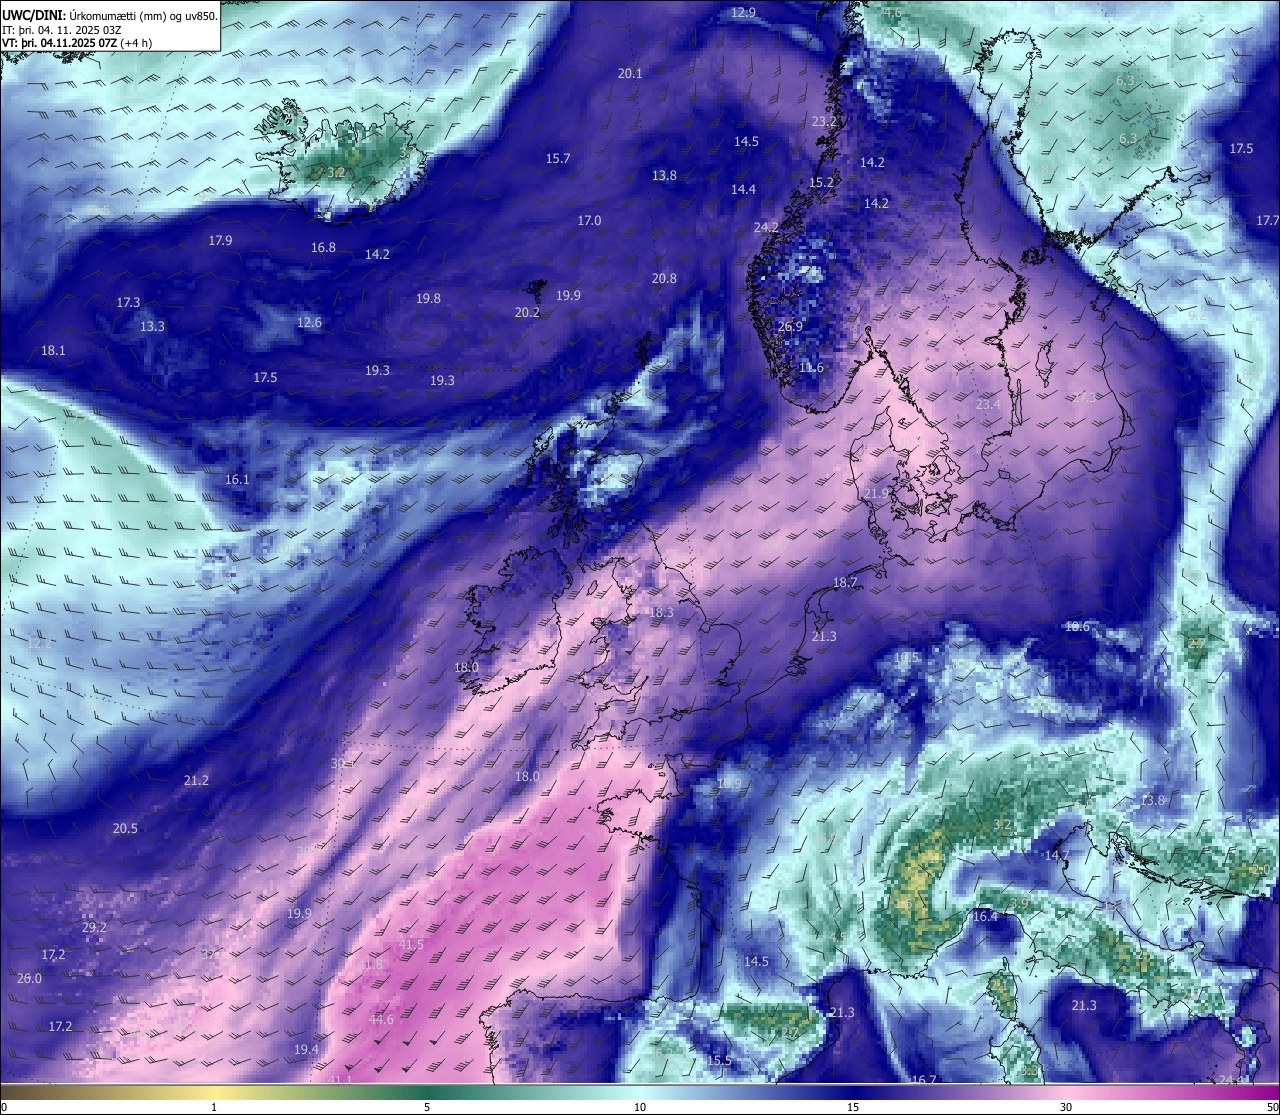This screenshot has height=1115, width=1280.
Task: Click the value 17.0 on the map
Action: click(589, 220)
